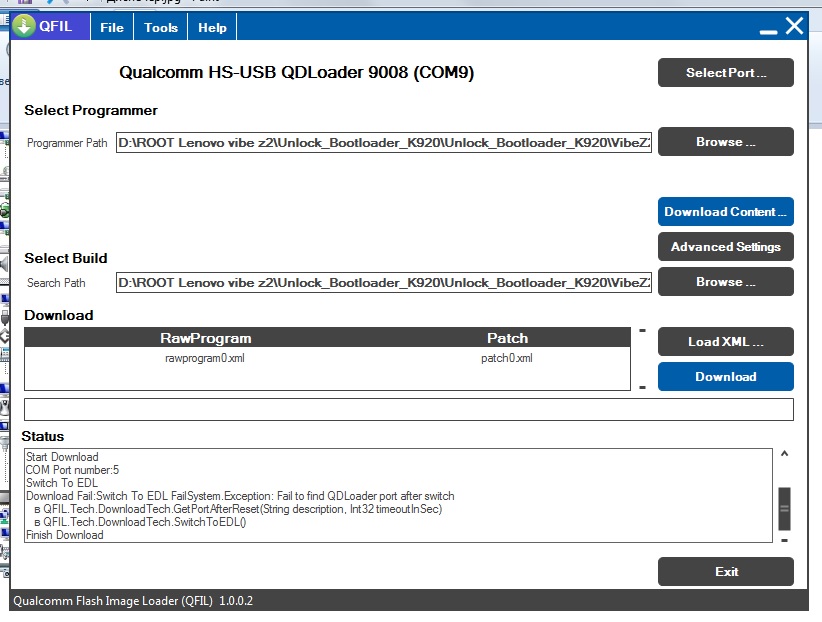The width and height of the screenshot is (822, 622).
Task: Open the File menu
Action: [x=112, y=27]
